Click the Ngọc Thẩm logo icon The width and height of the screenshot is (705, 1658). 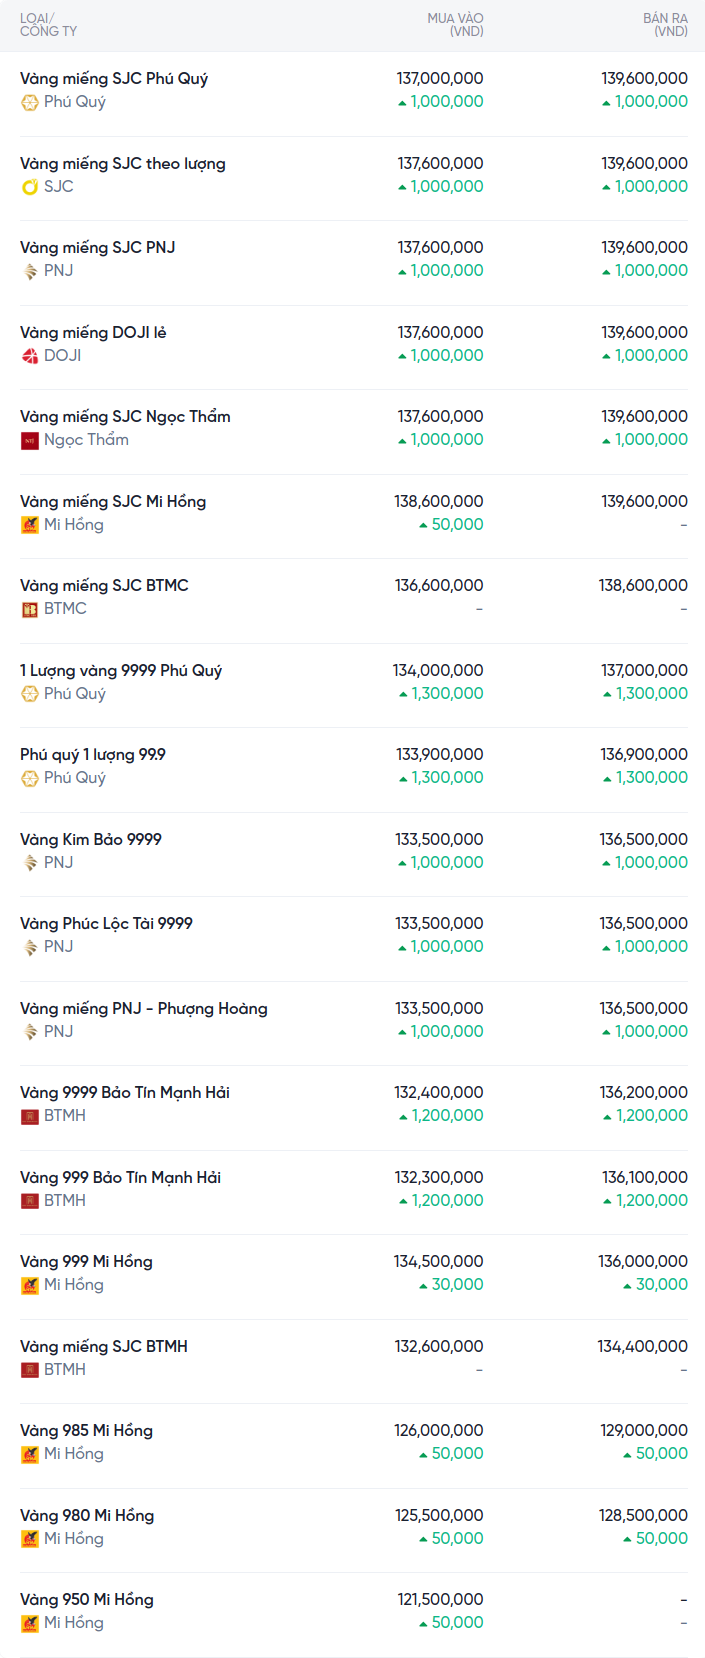click(x=30, y=440)
